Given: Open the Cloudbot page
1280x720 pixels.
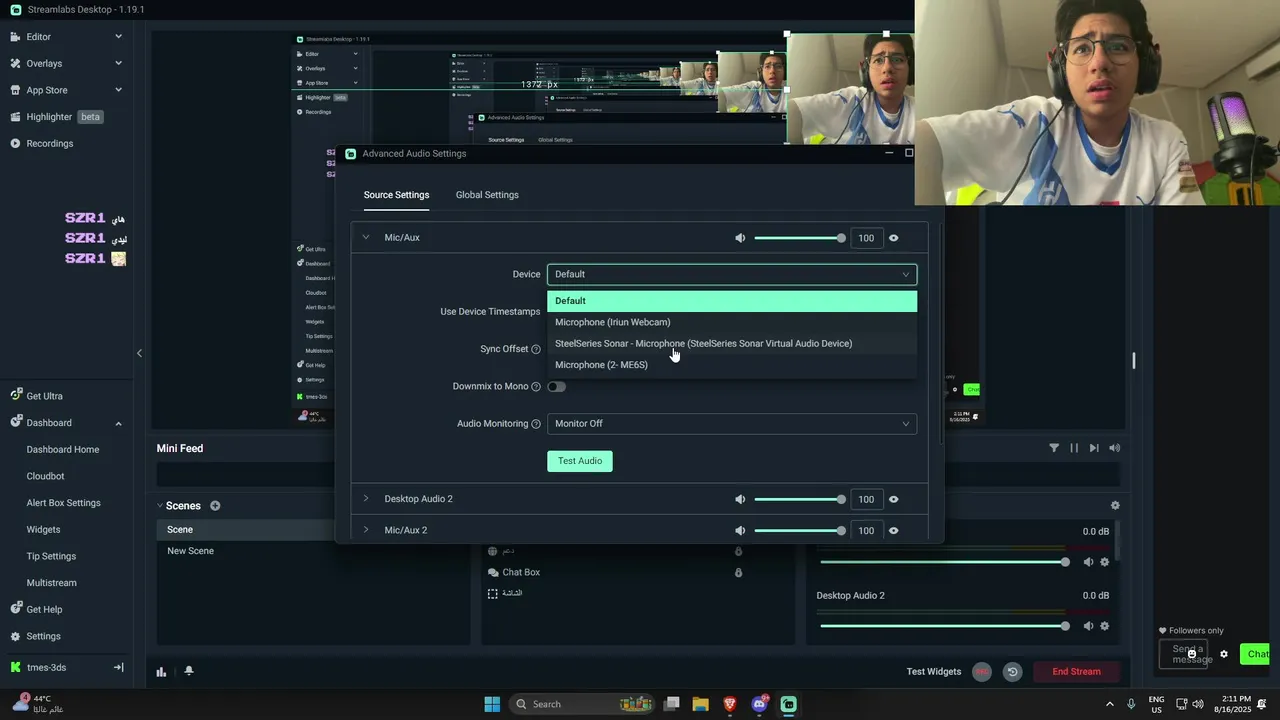Looking at the screenshot, I should coord(45,476).
